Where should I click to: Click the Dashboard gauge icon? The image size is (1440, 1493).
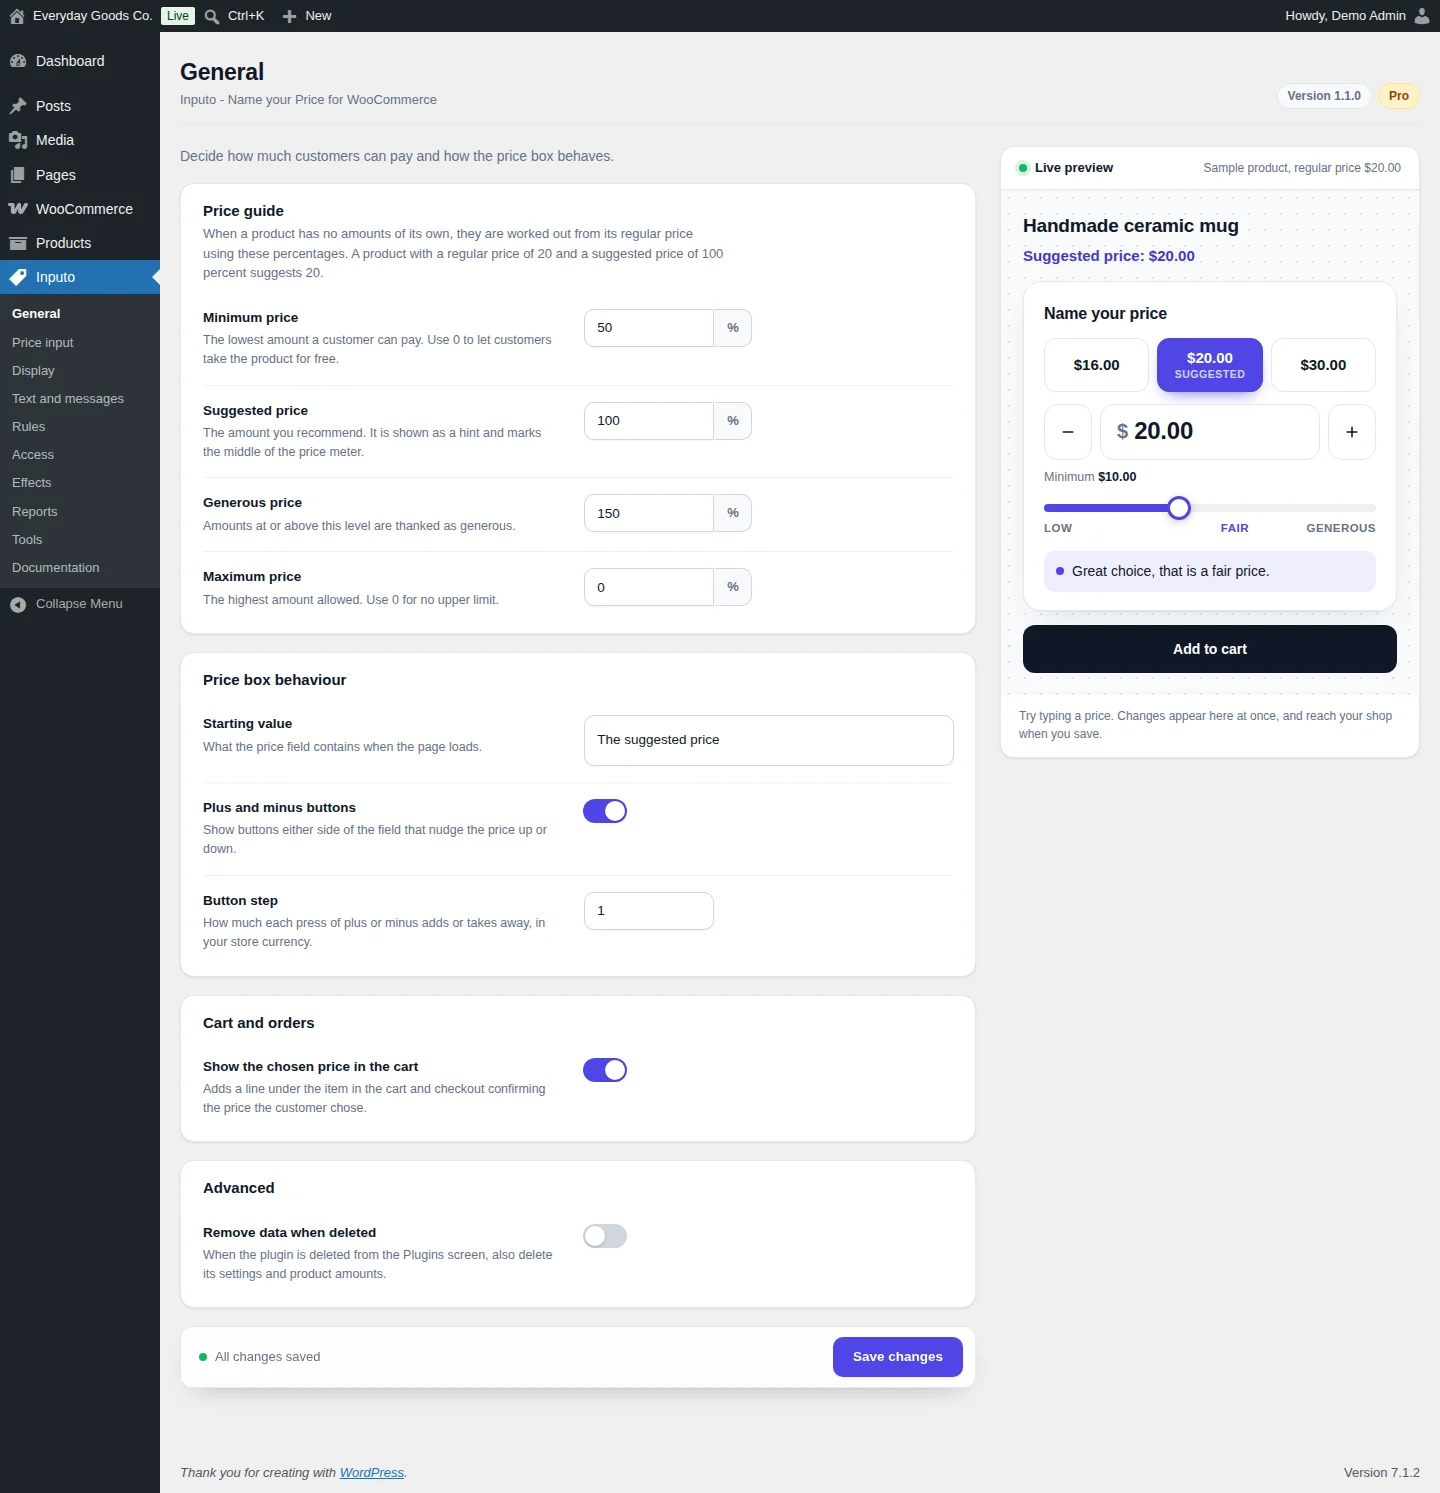pos(18,61)
